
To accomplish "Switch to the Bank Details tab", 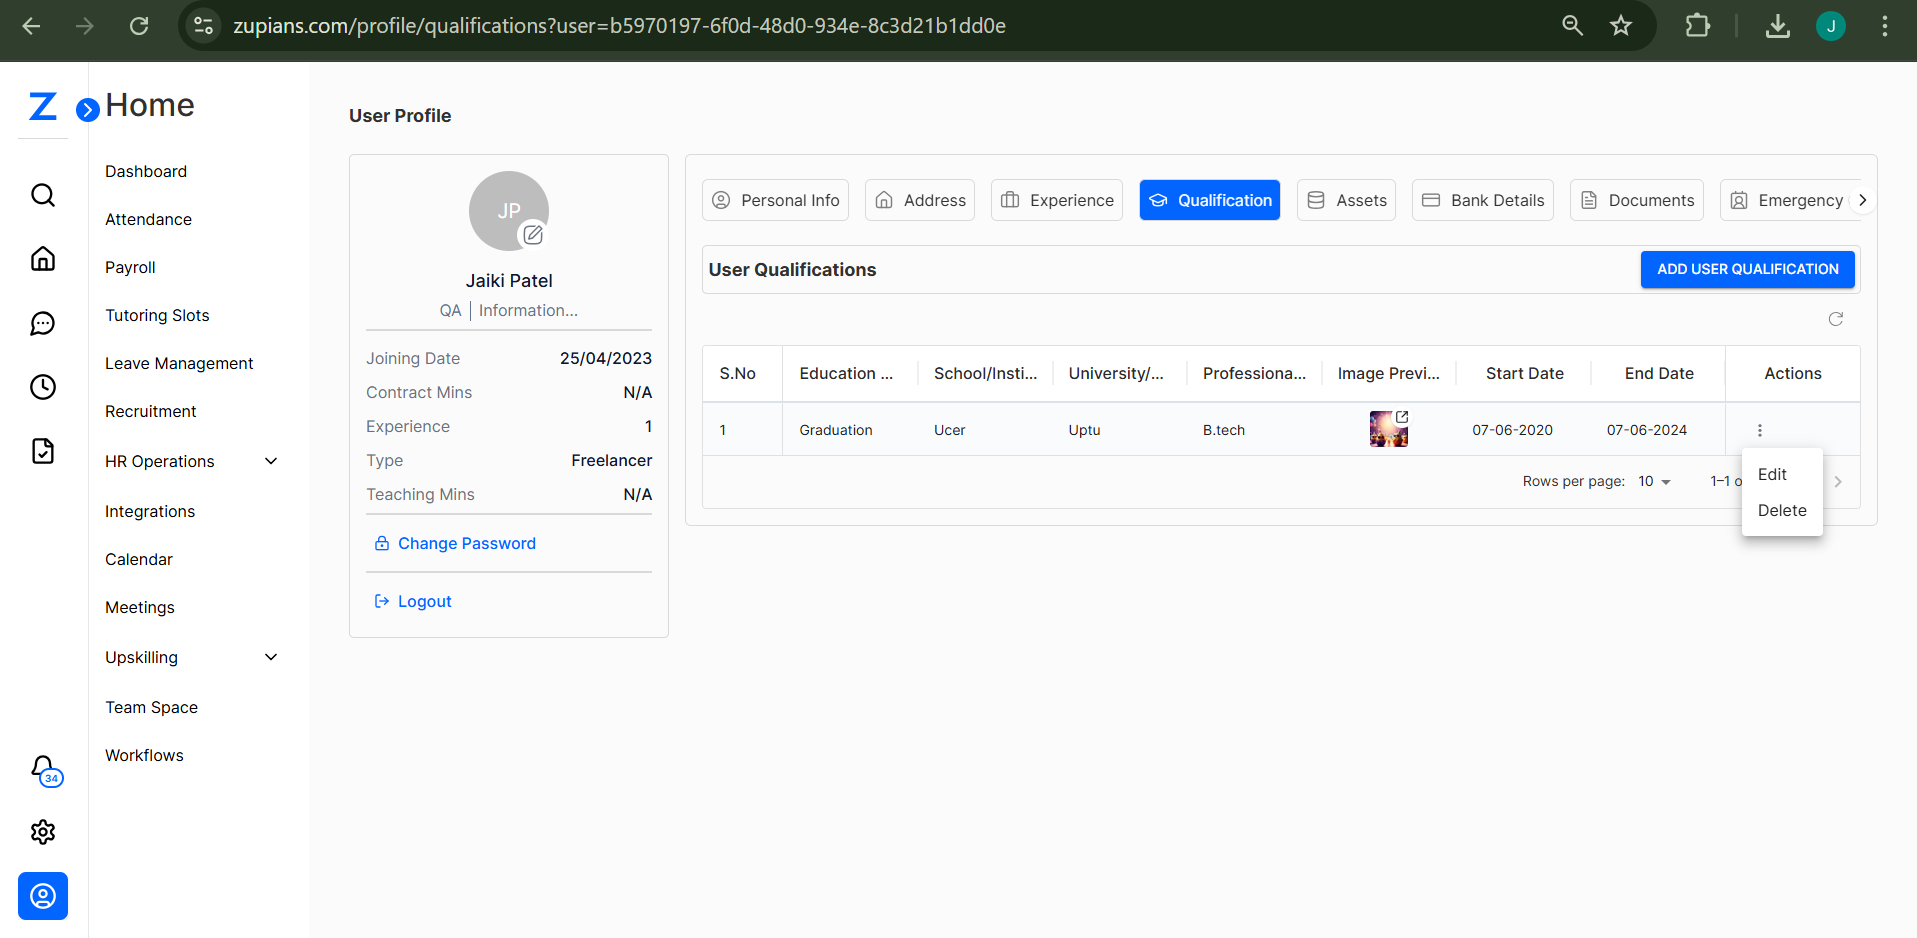I will point(1482,200).
